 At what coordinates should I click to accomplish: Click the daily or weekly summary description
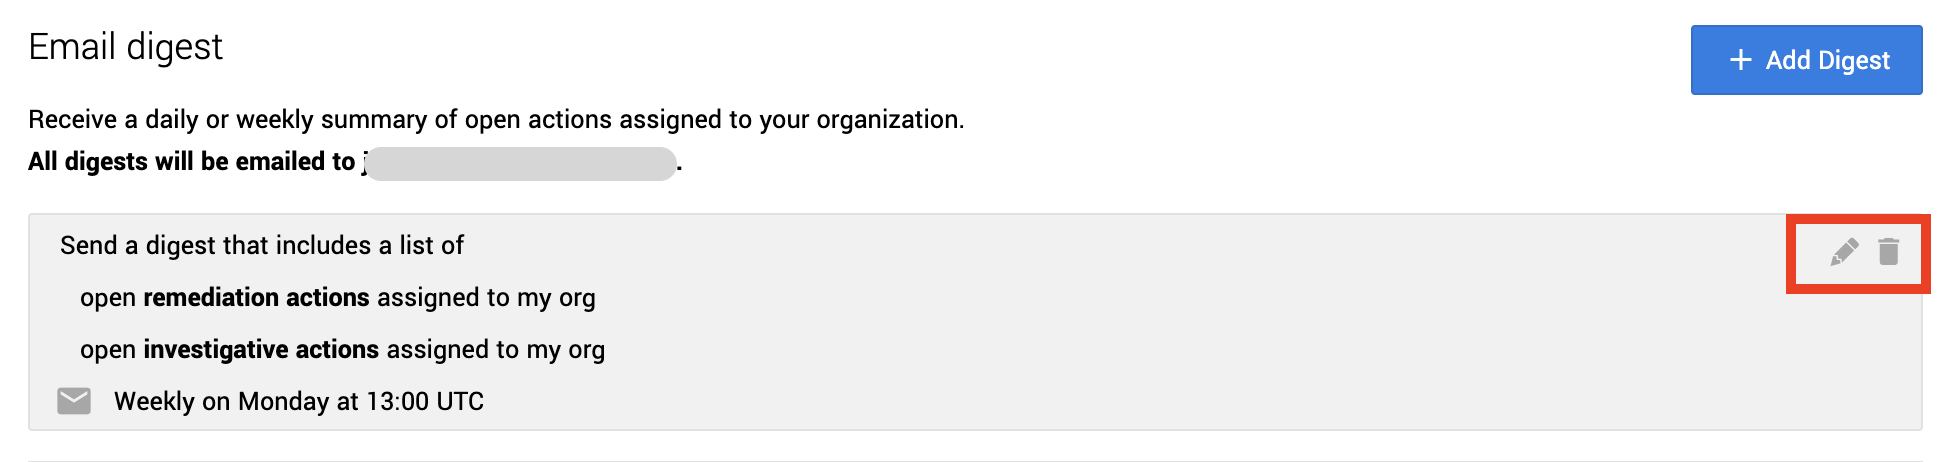496,120
